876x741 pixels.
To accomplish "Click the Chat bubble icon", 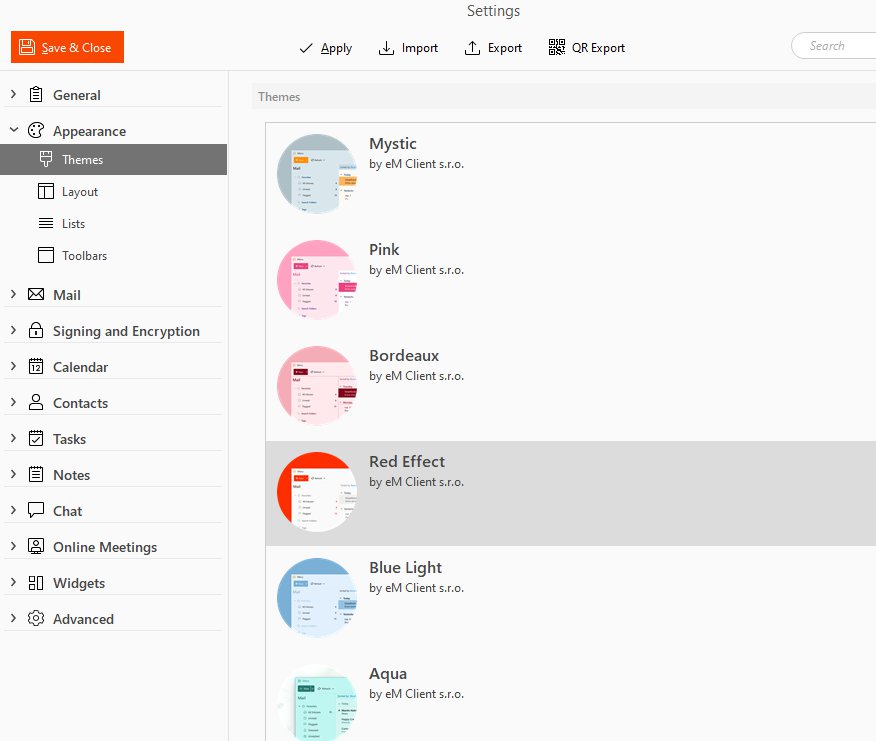I will pos(36,511).
